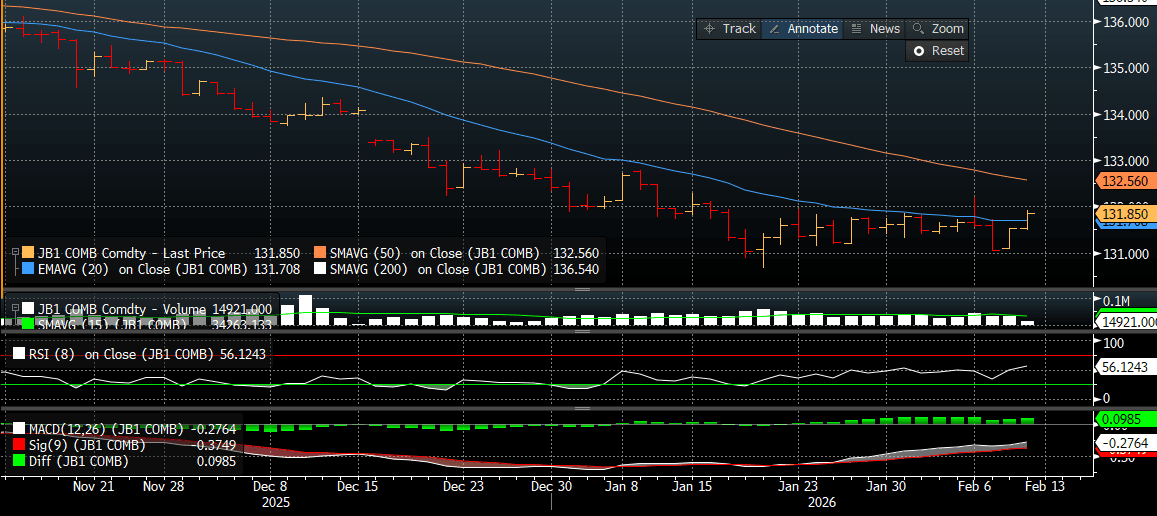
Task: Click the Reset circle icon
Action: (x=919, y=51)
